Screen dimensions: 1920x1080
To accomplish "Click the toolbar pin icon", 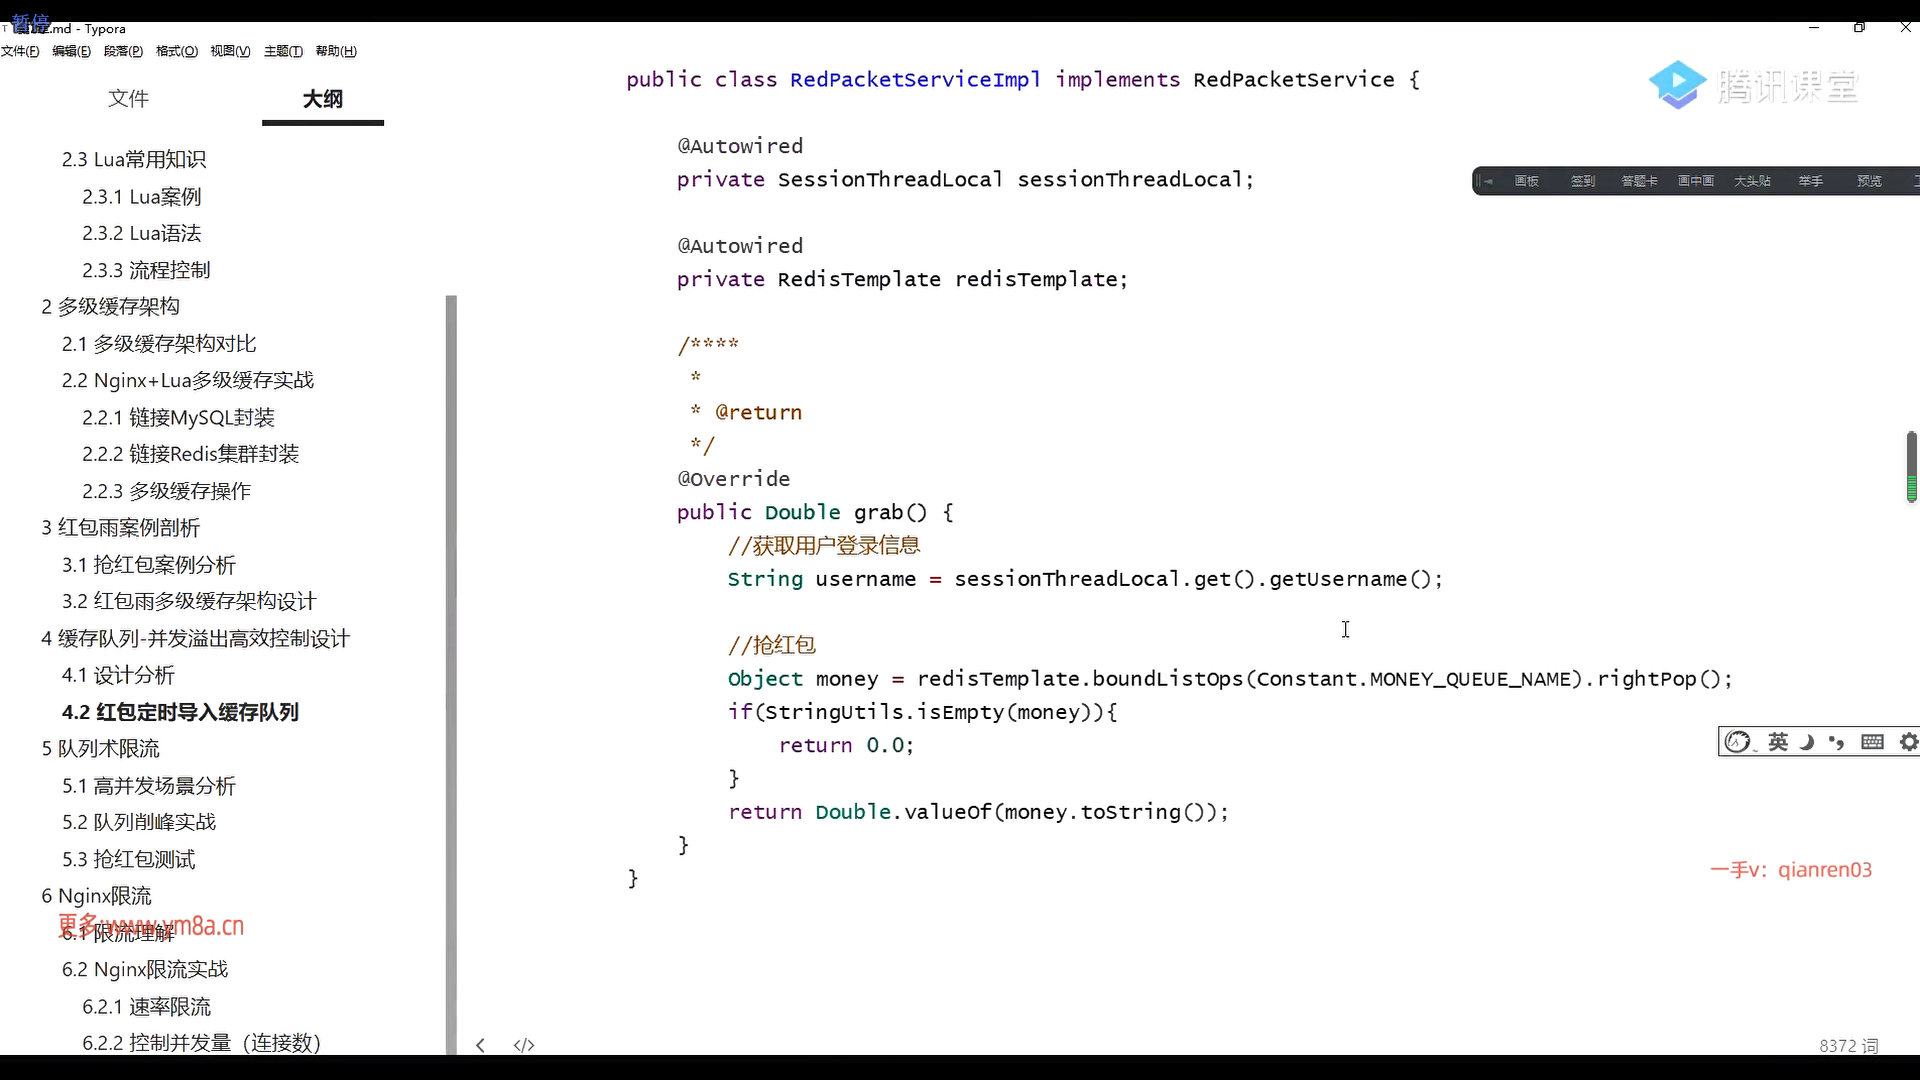I will (x=1487, y=181).
